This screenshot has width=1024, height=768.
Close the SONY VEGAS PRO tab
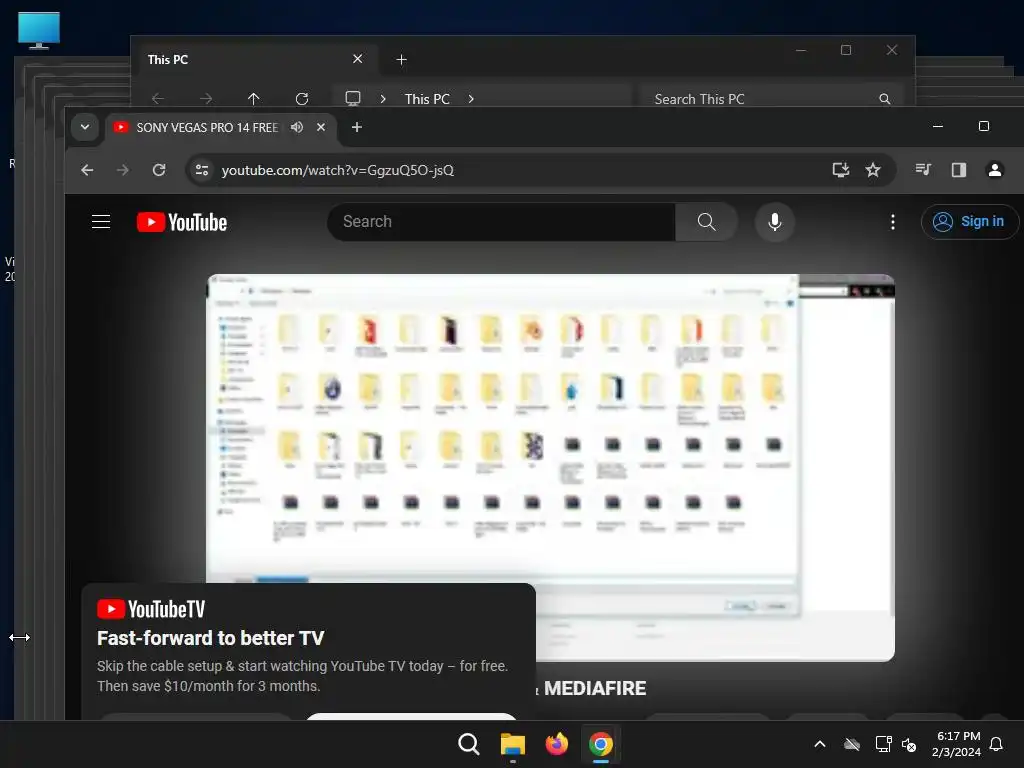pyautogui.click(x=321, y=127)
